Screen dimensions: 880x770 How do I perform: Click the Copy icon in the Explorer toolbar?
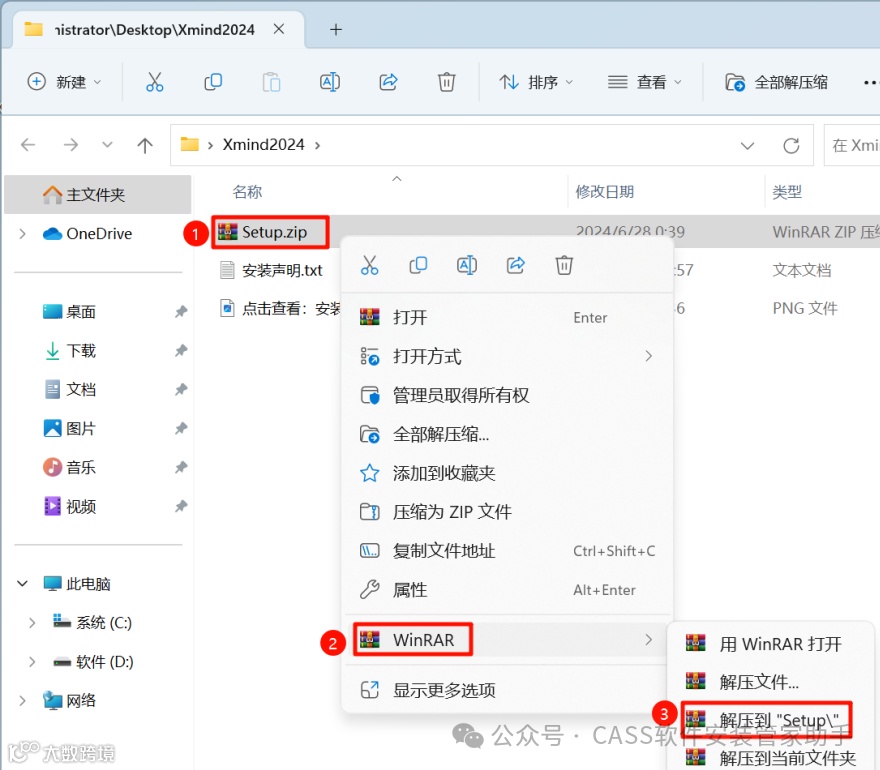click(213, 82)
